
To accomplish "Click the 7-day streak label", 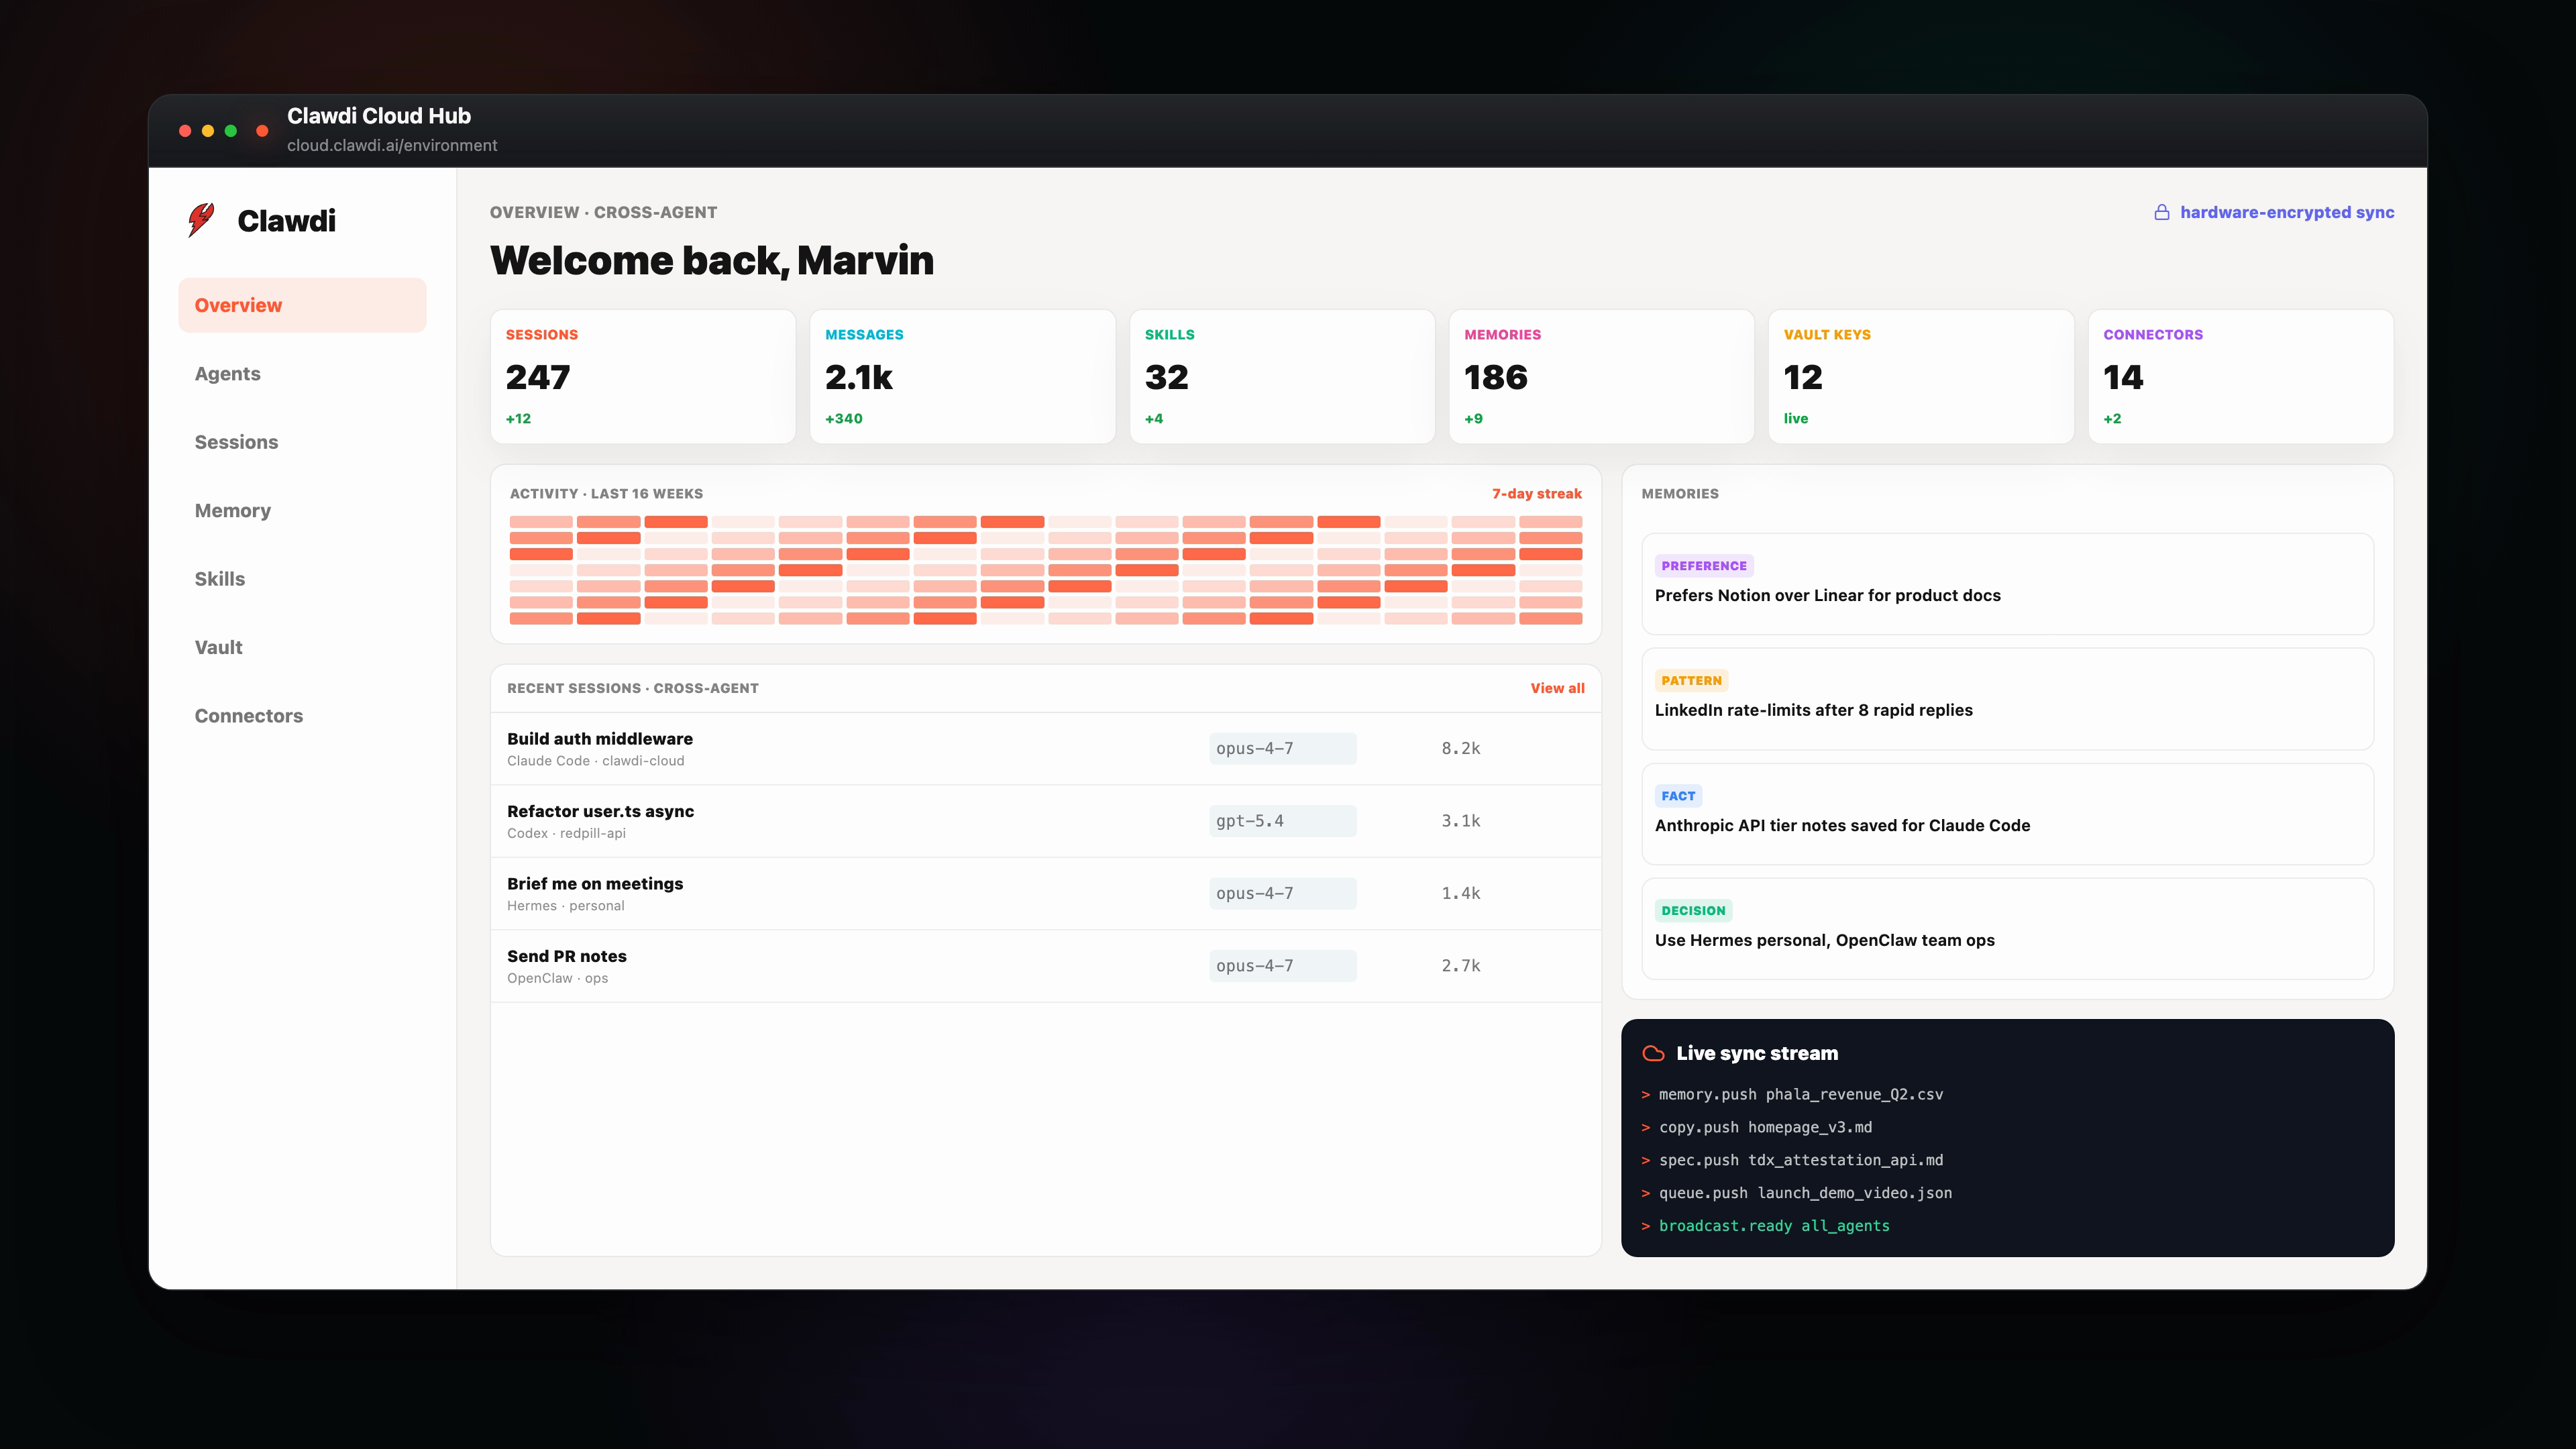I will [x=1536, y=494].
